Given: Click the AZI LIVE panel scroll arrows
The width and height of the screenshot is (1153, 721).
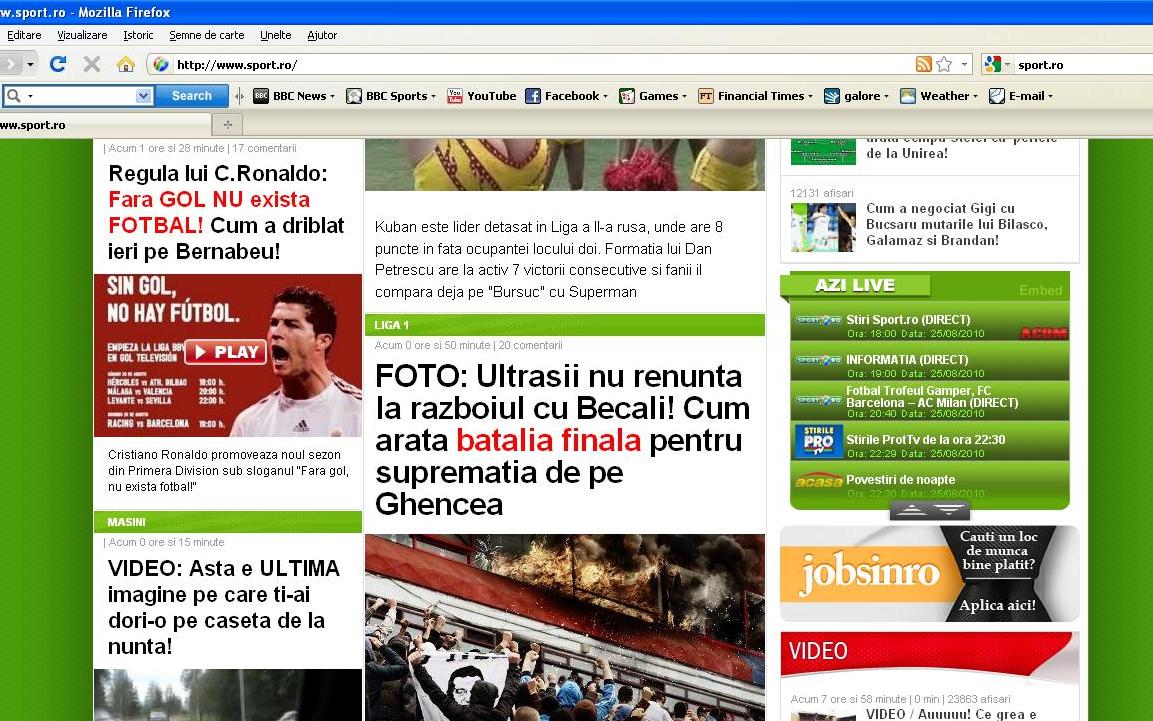Looking at the screenshot, I should click(929, 511).
